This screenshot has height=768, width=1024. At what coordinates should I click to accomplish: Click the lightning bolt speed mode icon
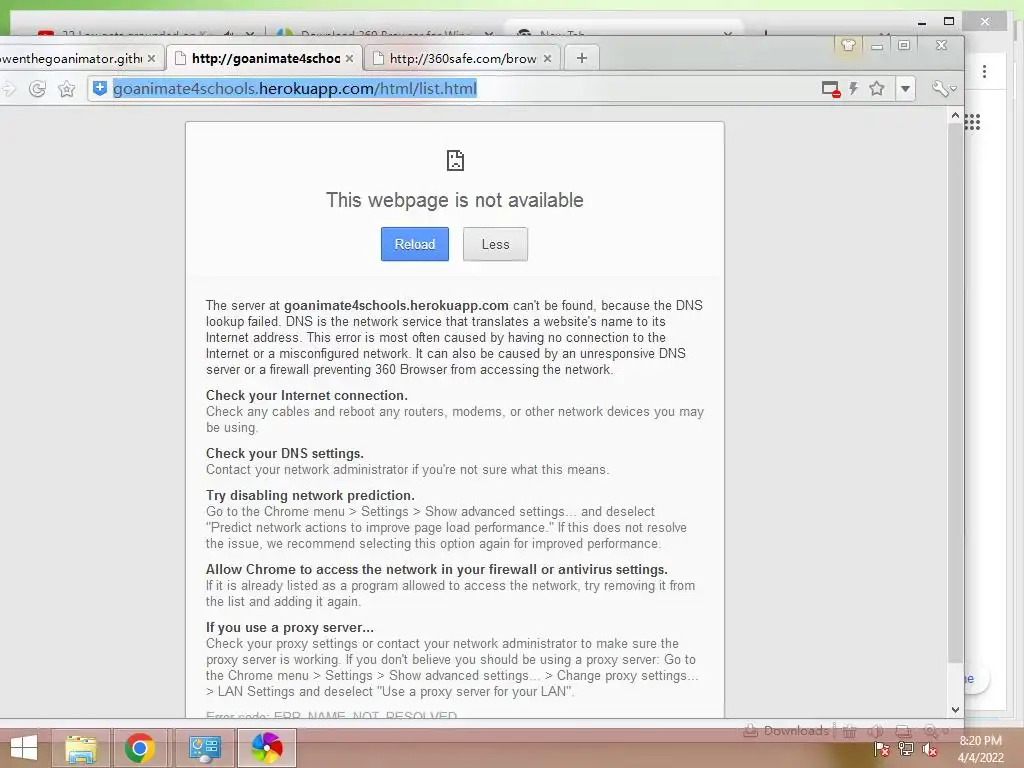(853, 88)
